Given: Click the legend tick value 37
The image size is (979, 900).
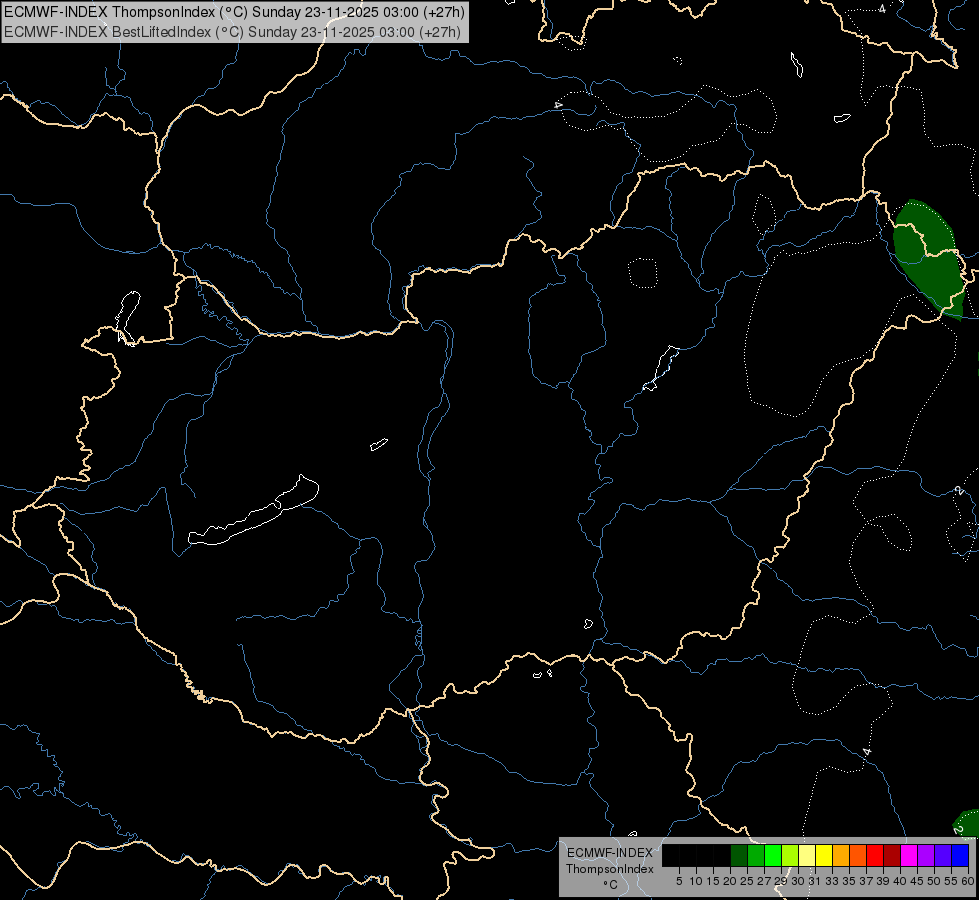Looking at the screenshot, I should 866,881.
